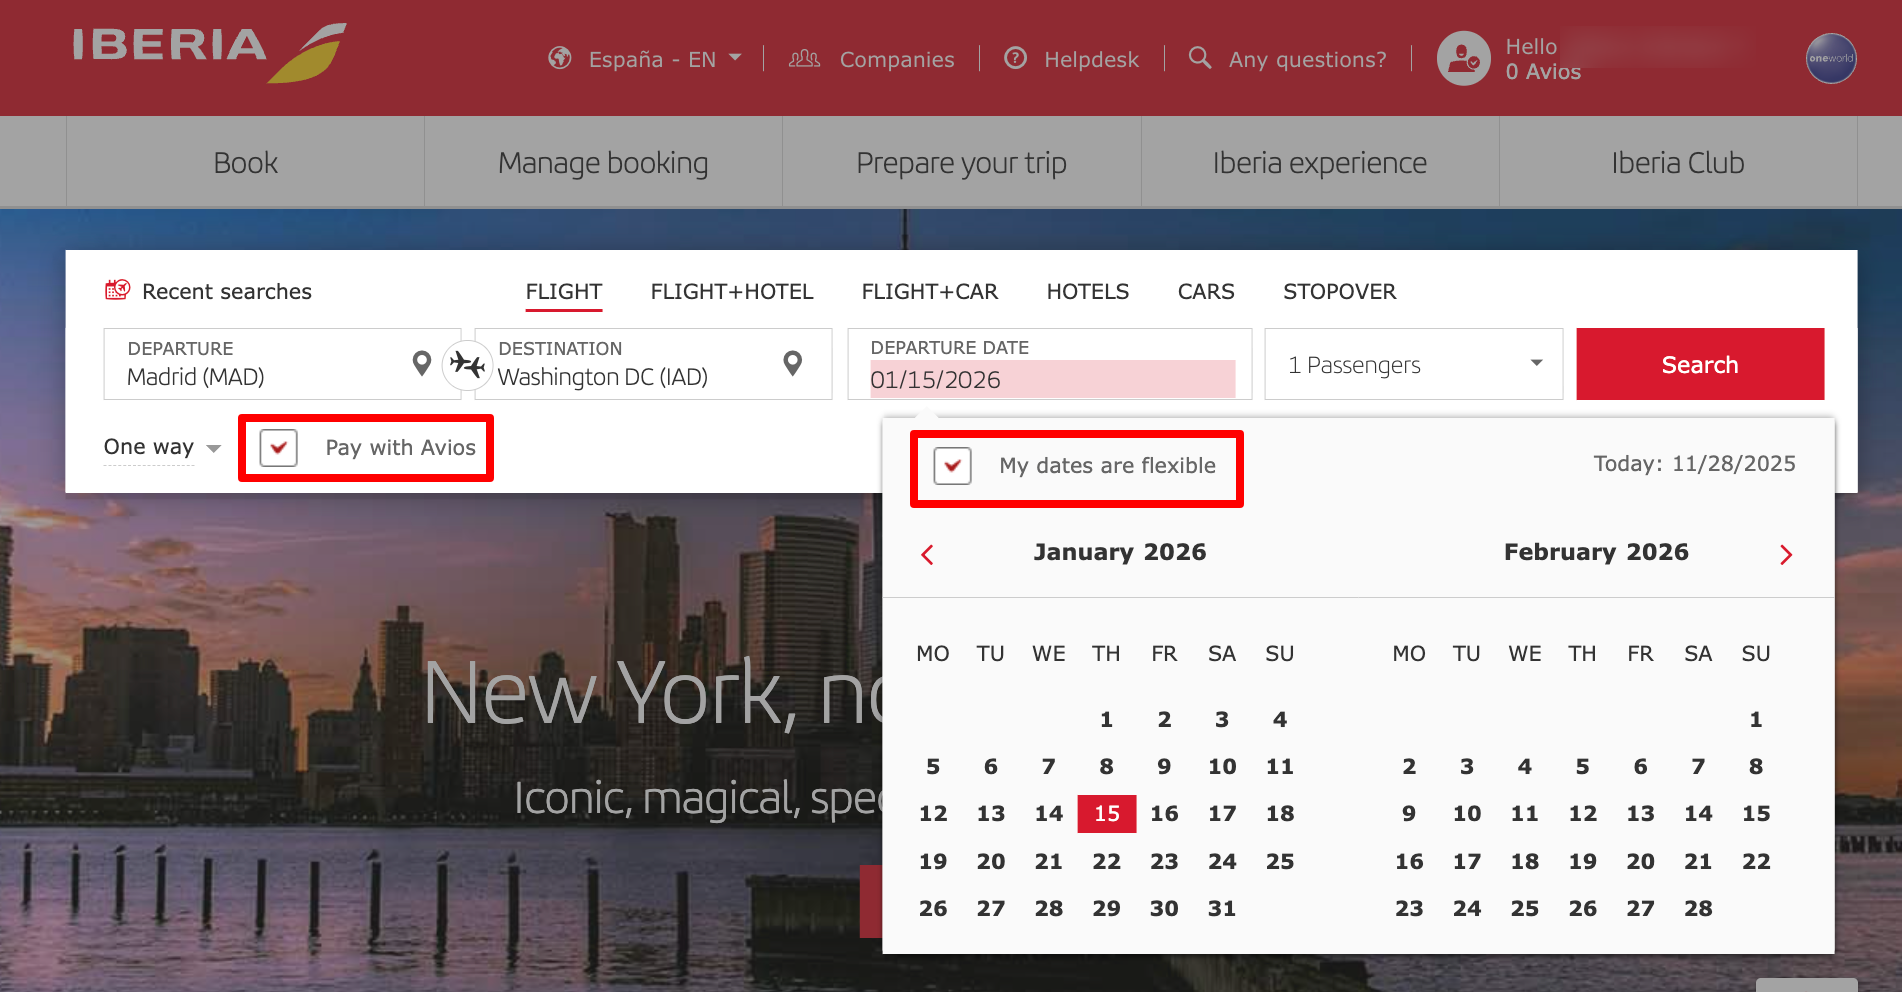Click the Companies people icon
Viewport: 1902px width, 992px height.
pos(803,58)
